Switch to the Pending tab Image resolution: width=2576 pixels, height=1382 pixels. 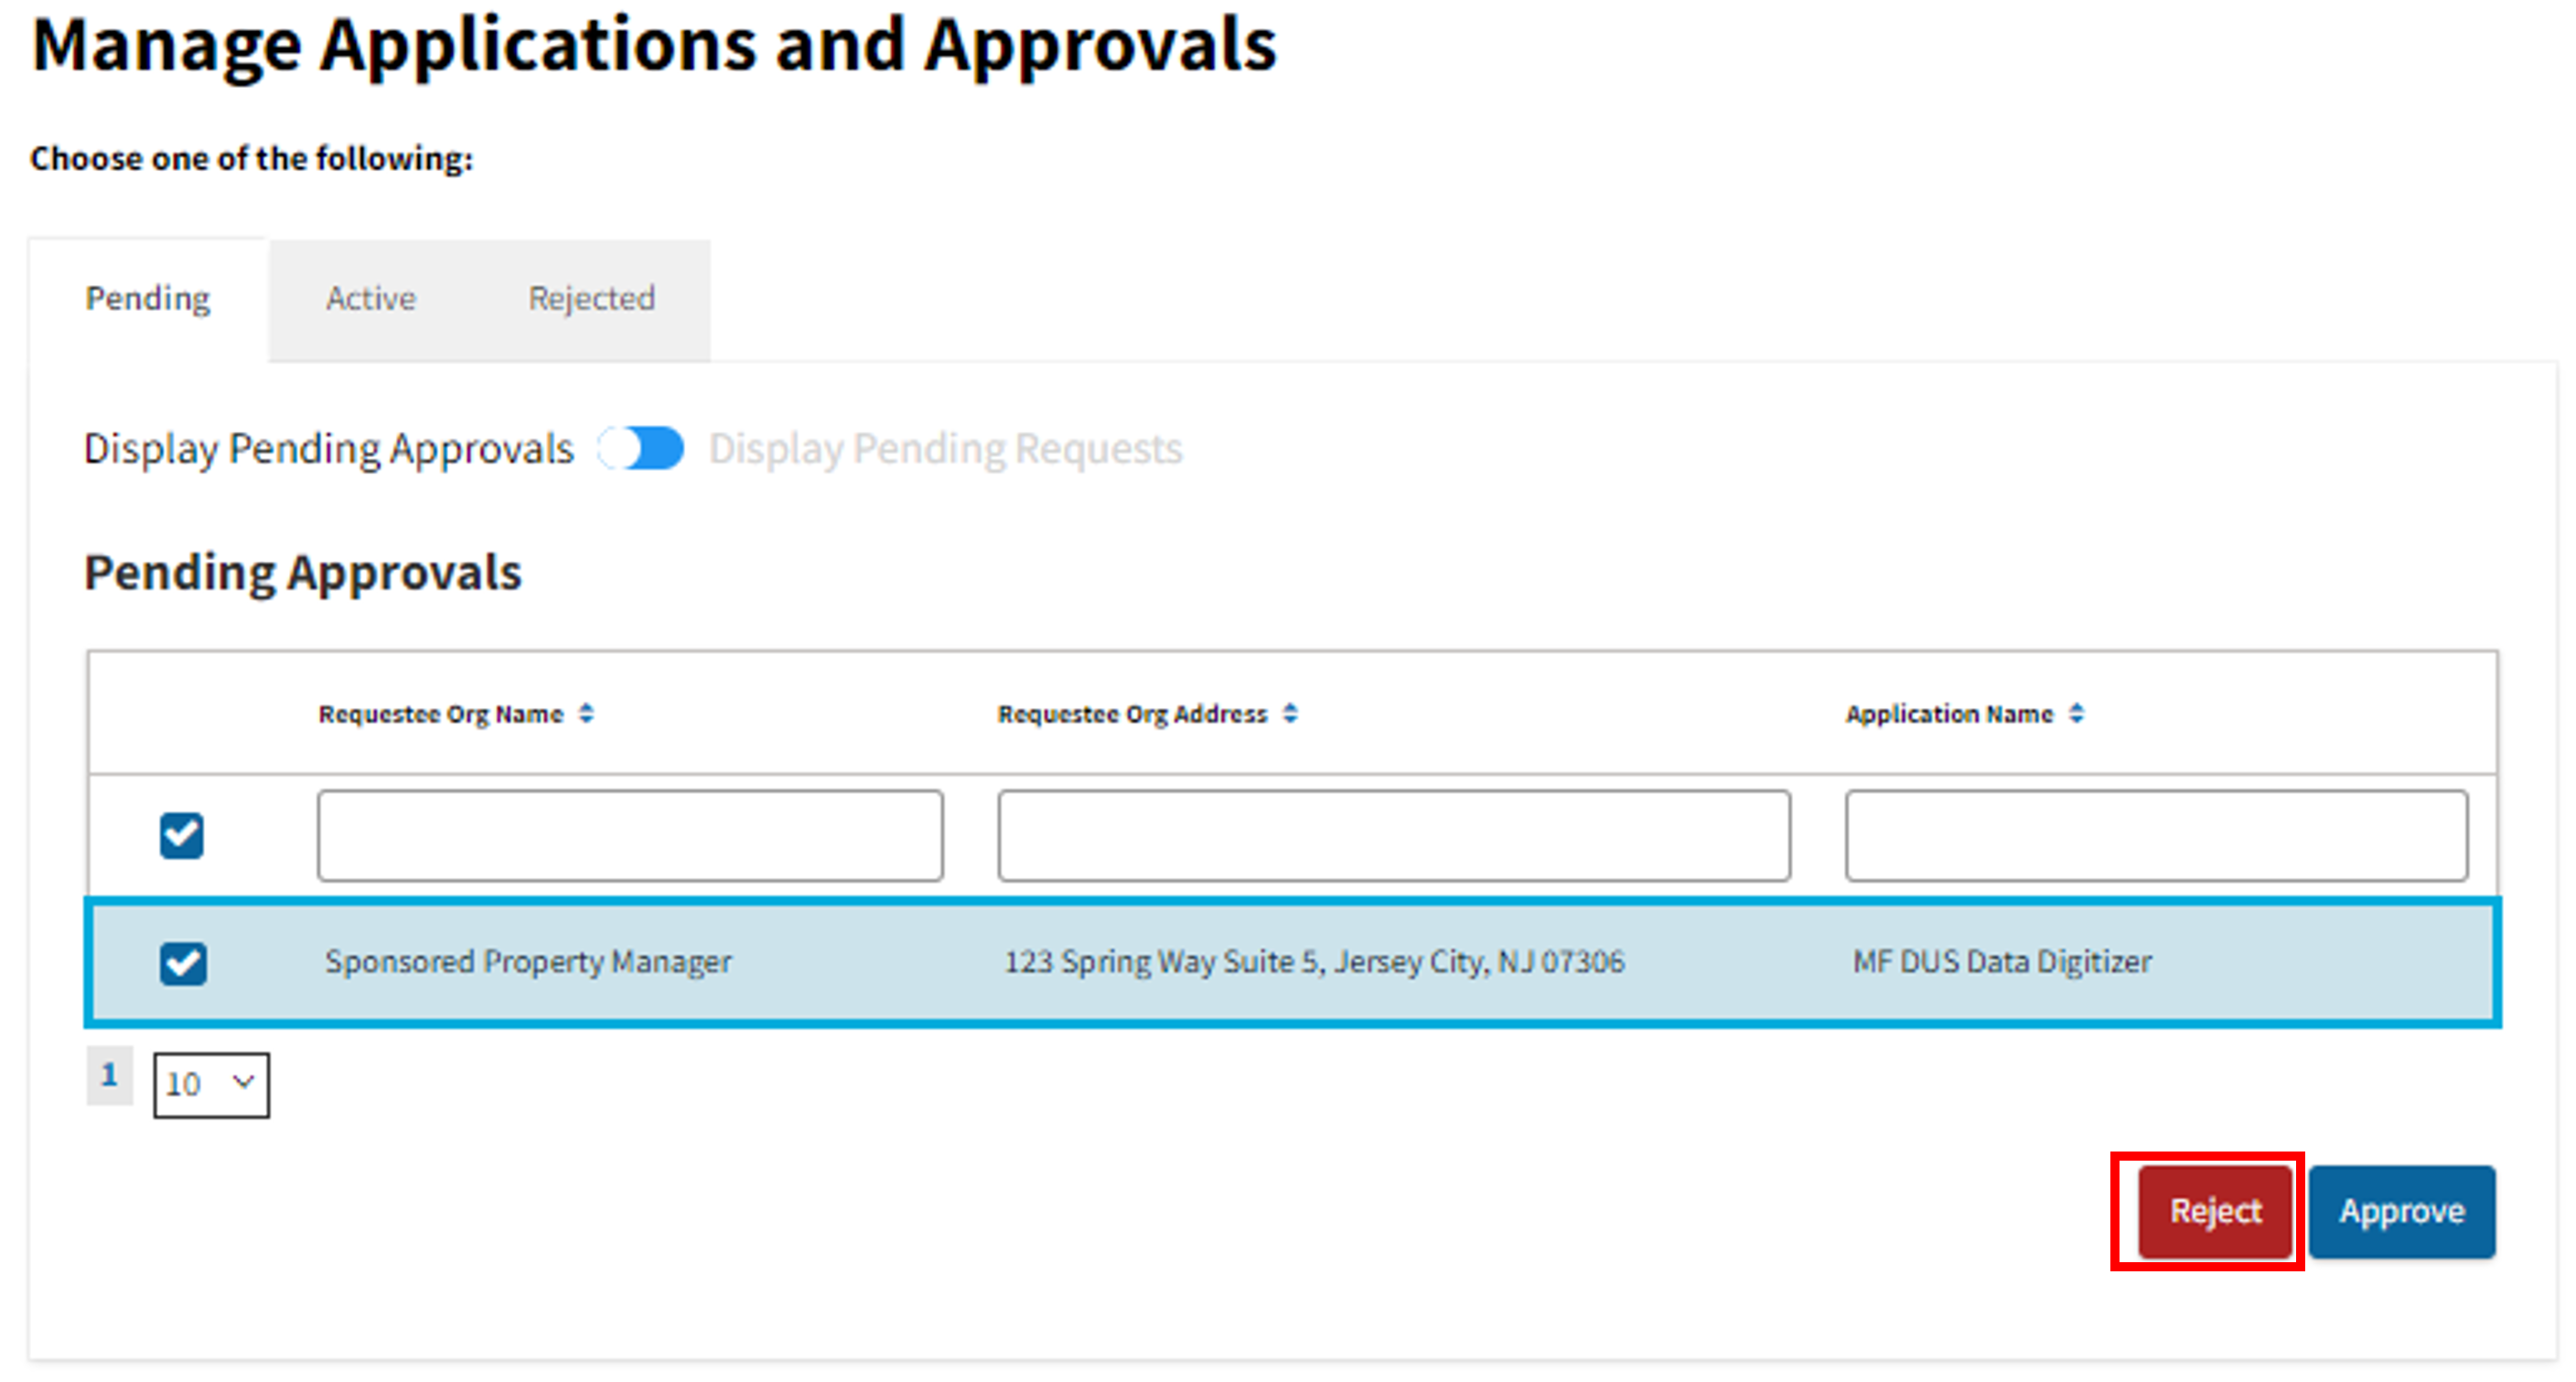coord(148,298)
